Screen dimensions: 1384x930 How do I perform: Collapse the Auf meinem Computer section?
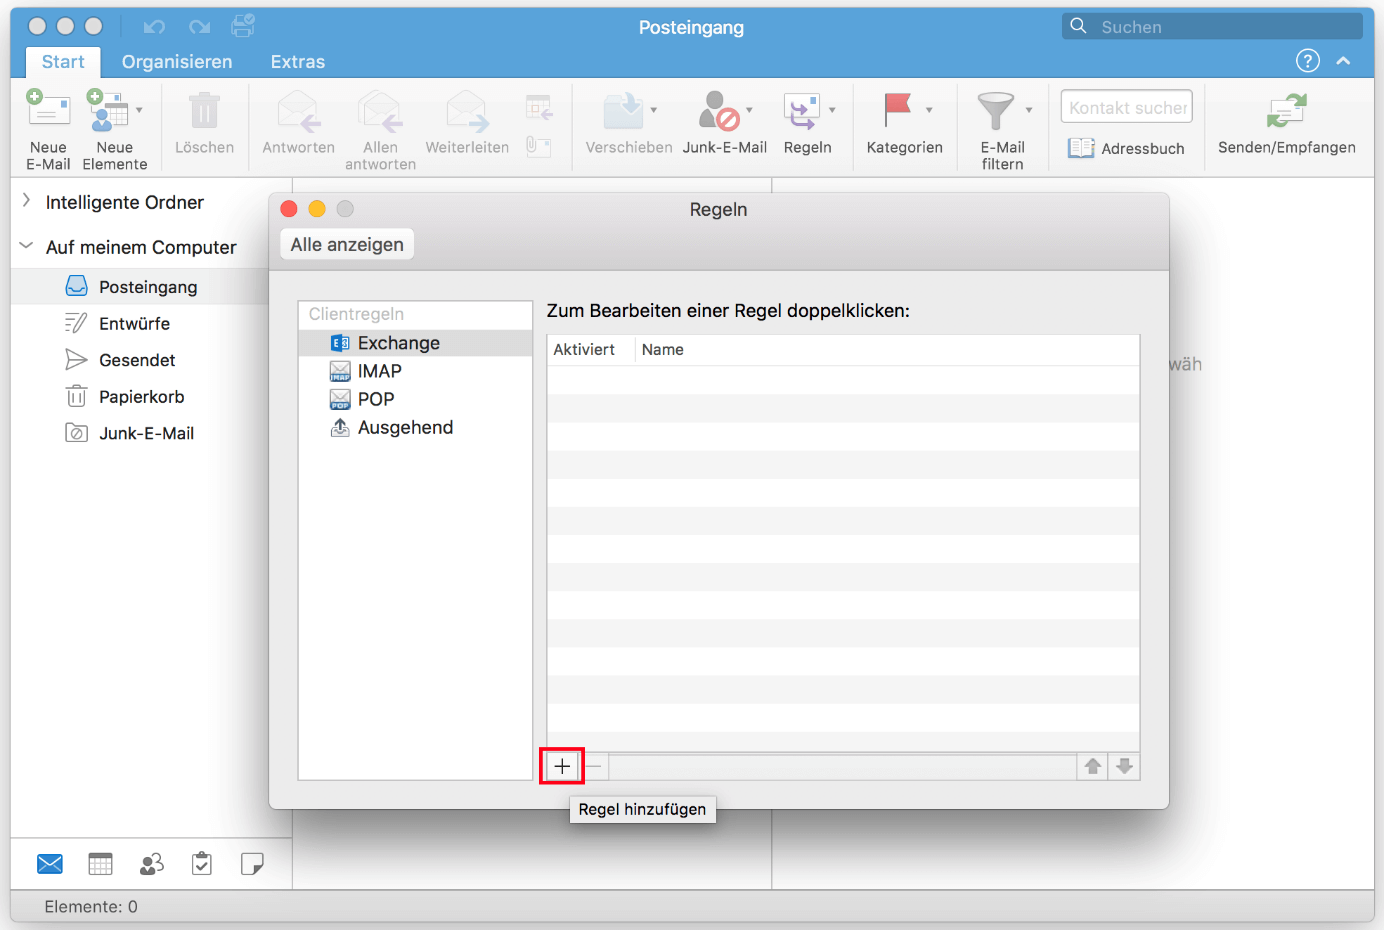[x=27, y=246]
